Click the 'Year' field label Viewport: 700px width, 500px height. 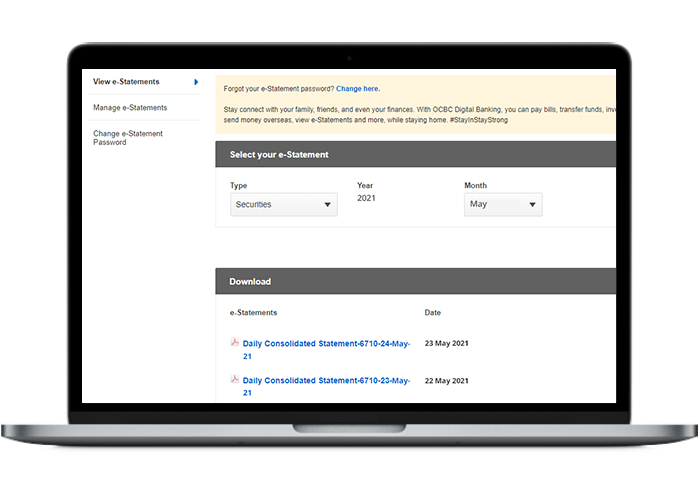(365, 185)
